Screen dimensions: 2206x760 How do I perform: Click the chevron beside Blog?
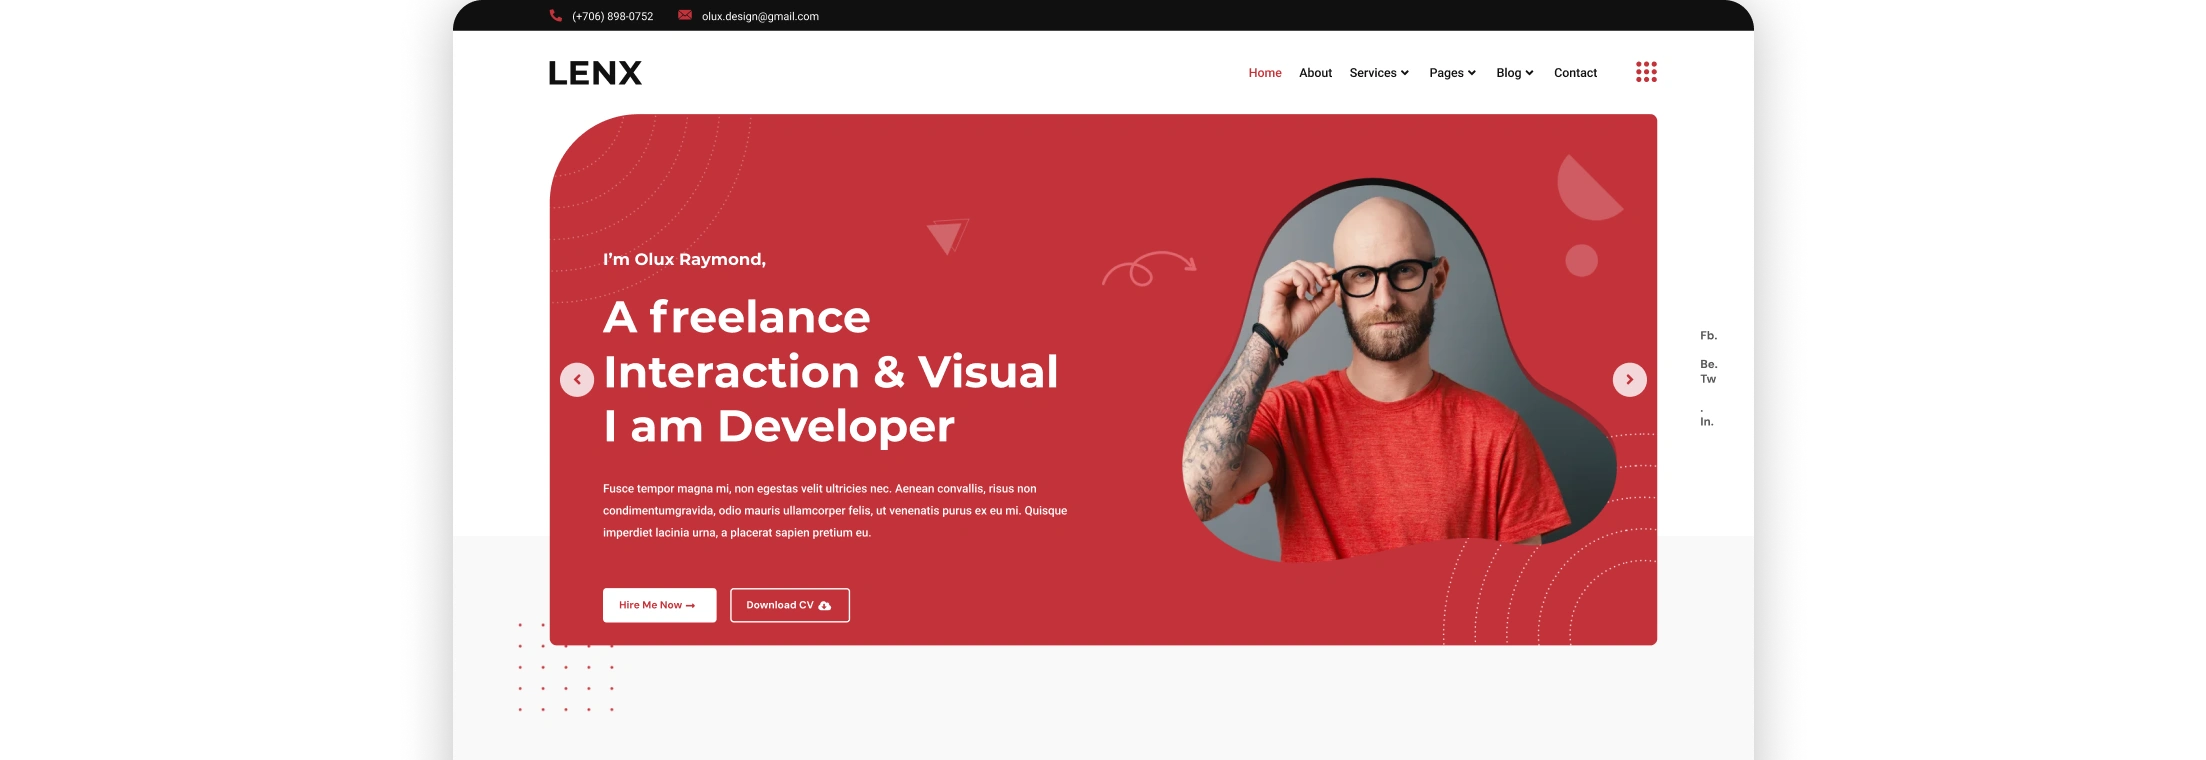[1529, 73]
